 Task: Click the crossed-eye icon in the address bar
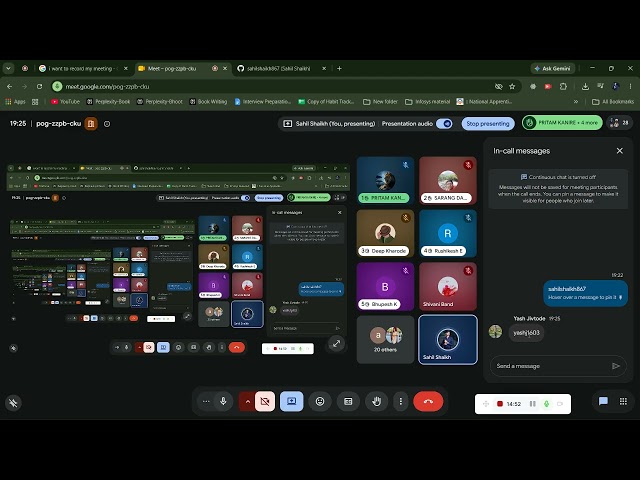point(498,87)
